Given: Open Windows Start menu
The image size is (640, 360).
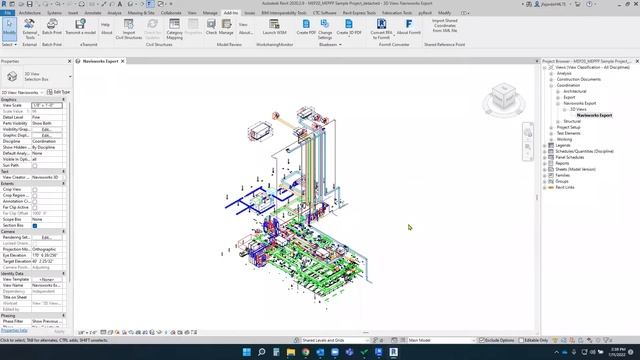Looking at the screenshot, I should click(247, 352).
